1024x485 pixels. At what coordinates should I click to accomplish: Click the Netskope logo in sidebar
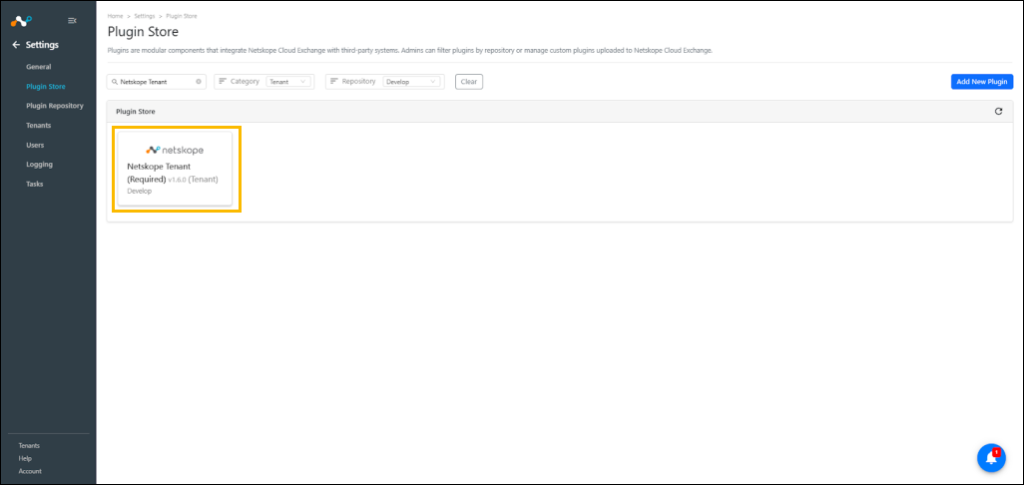21,21
